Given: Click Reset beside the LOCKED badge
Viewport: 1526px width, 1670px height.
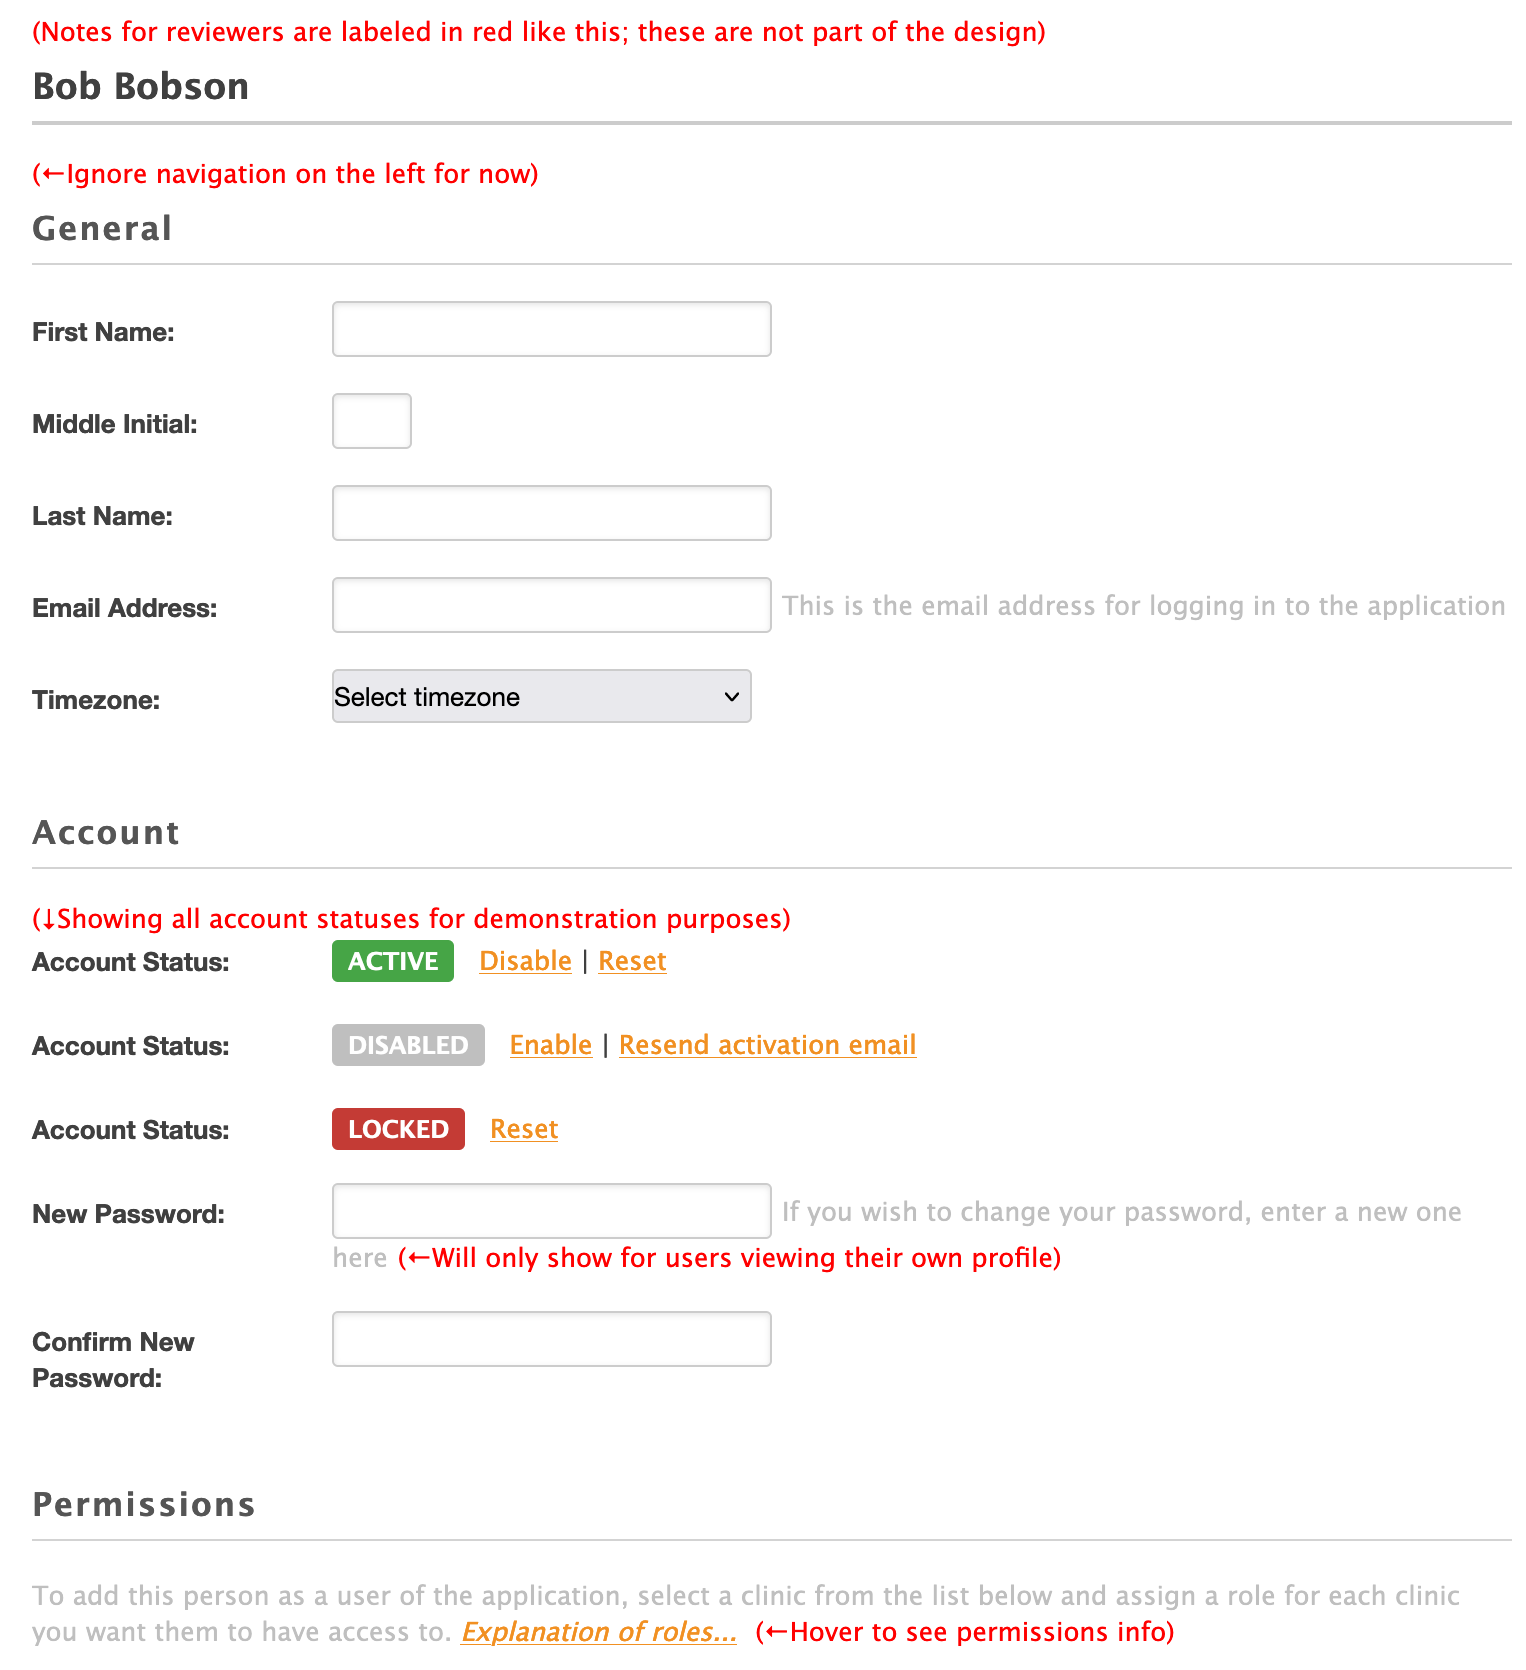Looking at the screenshot, I should [x=524, y=1129].
